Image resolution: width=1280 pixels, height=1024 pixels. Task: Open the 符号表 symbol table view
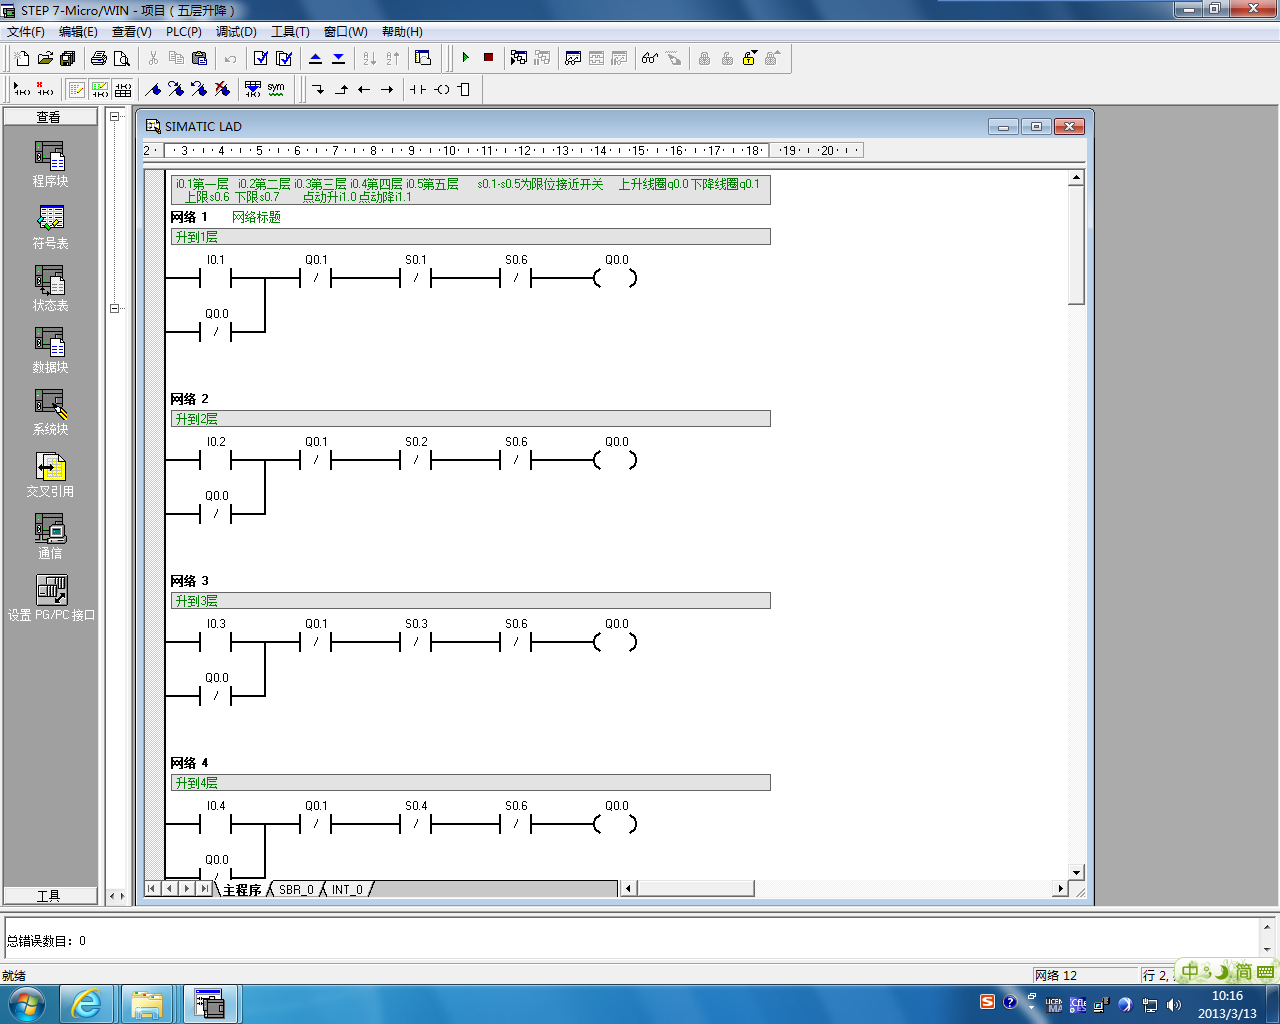click(x=50, y=227)
